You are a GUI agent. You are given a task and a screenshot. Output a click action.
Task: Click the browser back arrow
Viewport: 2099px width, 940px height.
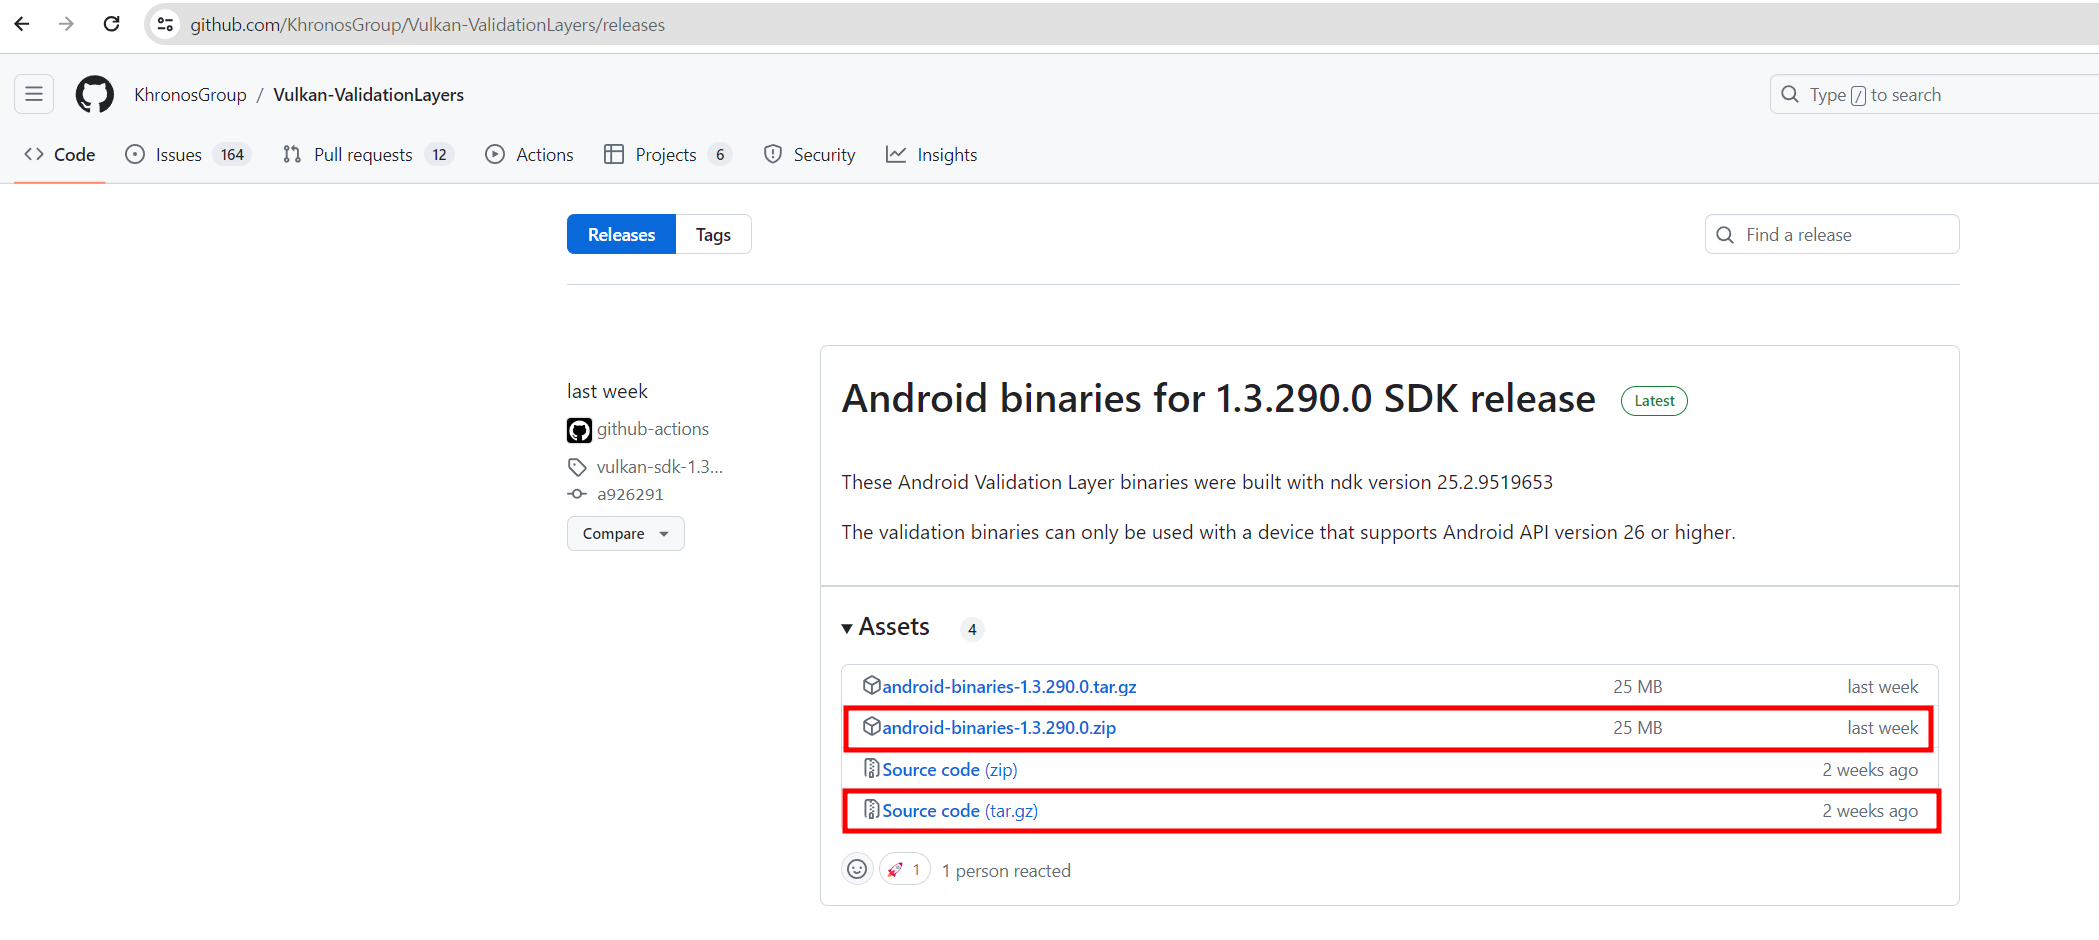point(22,24)
